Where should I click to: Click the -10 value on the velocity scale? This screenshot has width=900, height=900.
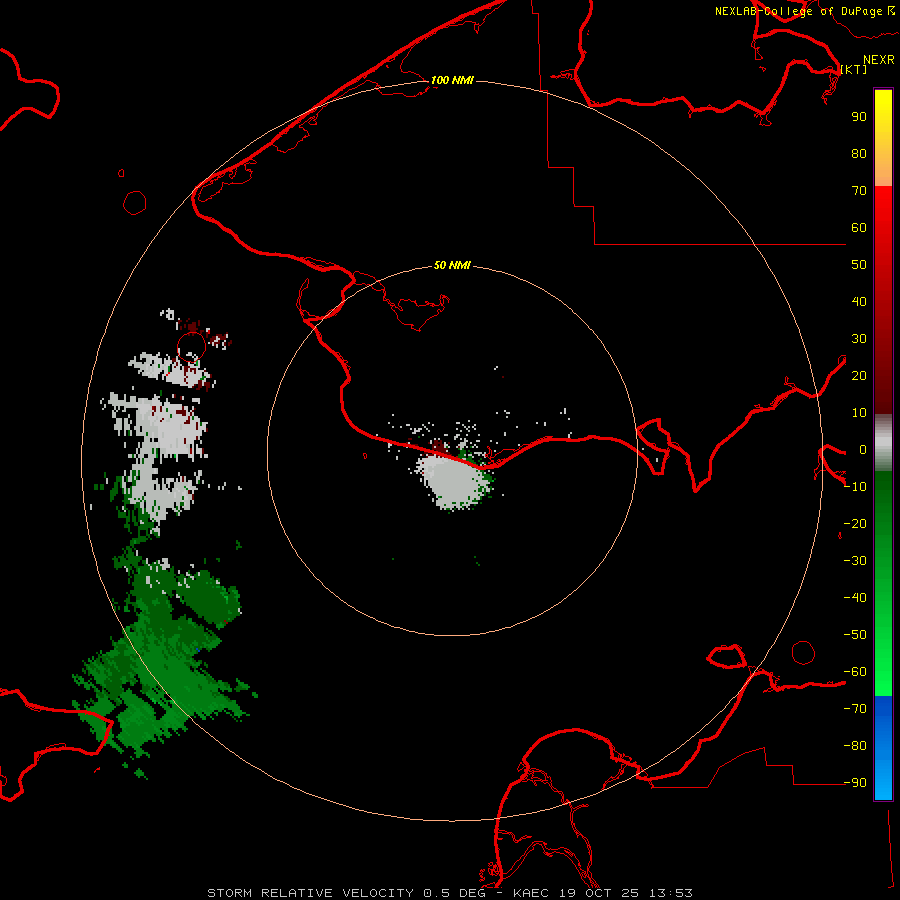click(x=855, y=487)
